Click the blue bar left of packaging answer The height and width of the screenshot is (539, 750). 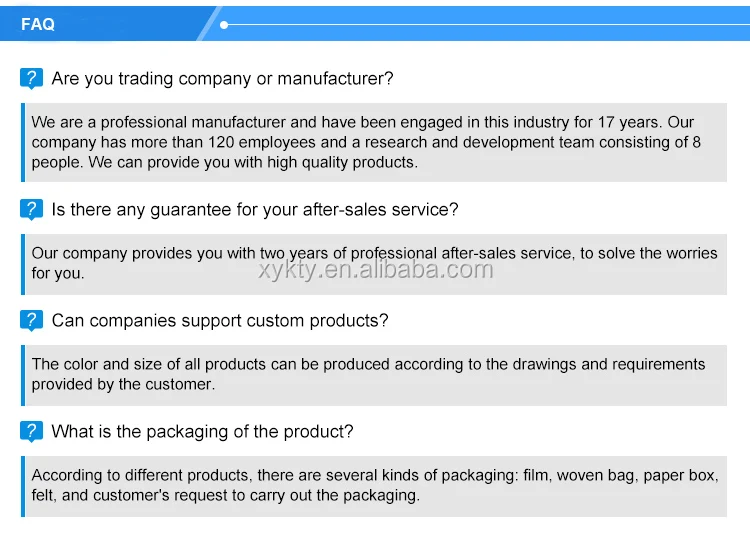point(23,485)
